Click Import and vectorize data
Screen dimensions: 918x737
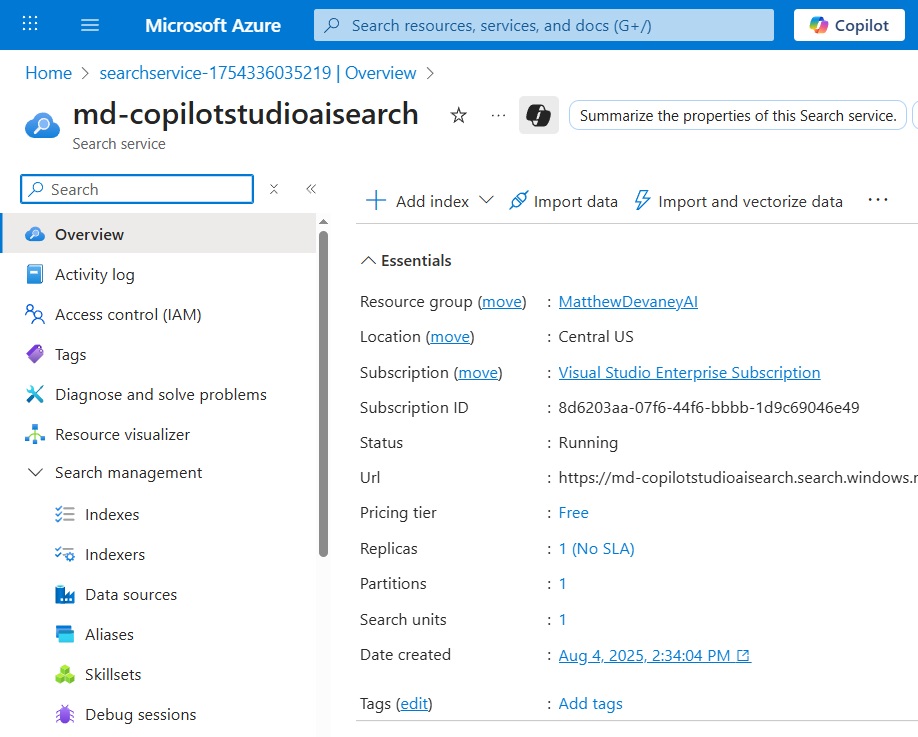[x=739, y=201]
